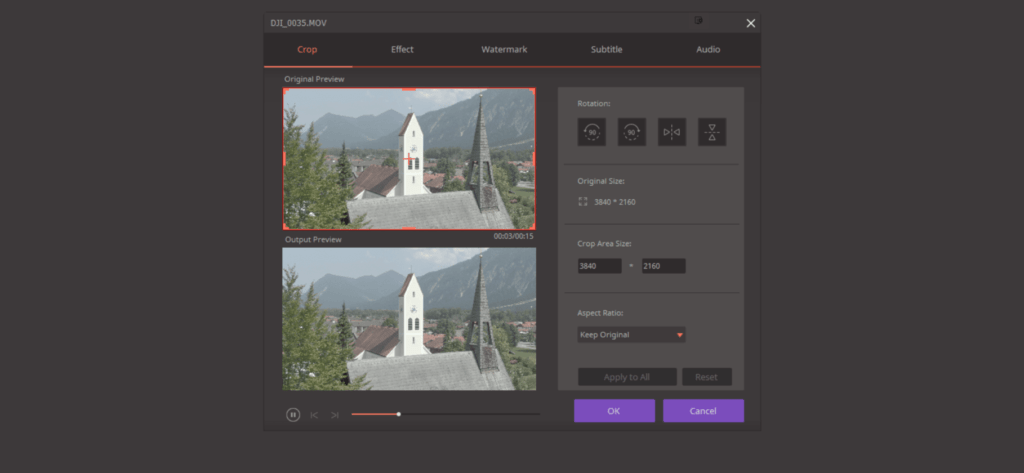Click the crop center crosshair marker

point(409,158)
